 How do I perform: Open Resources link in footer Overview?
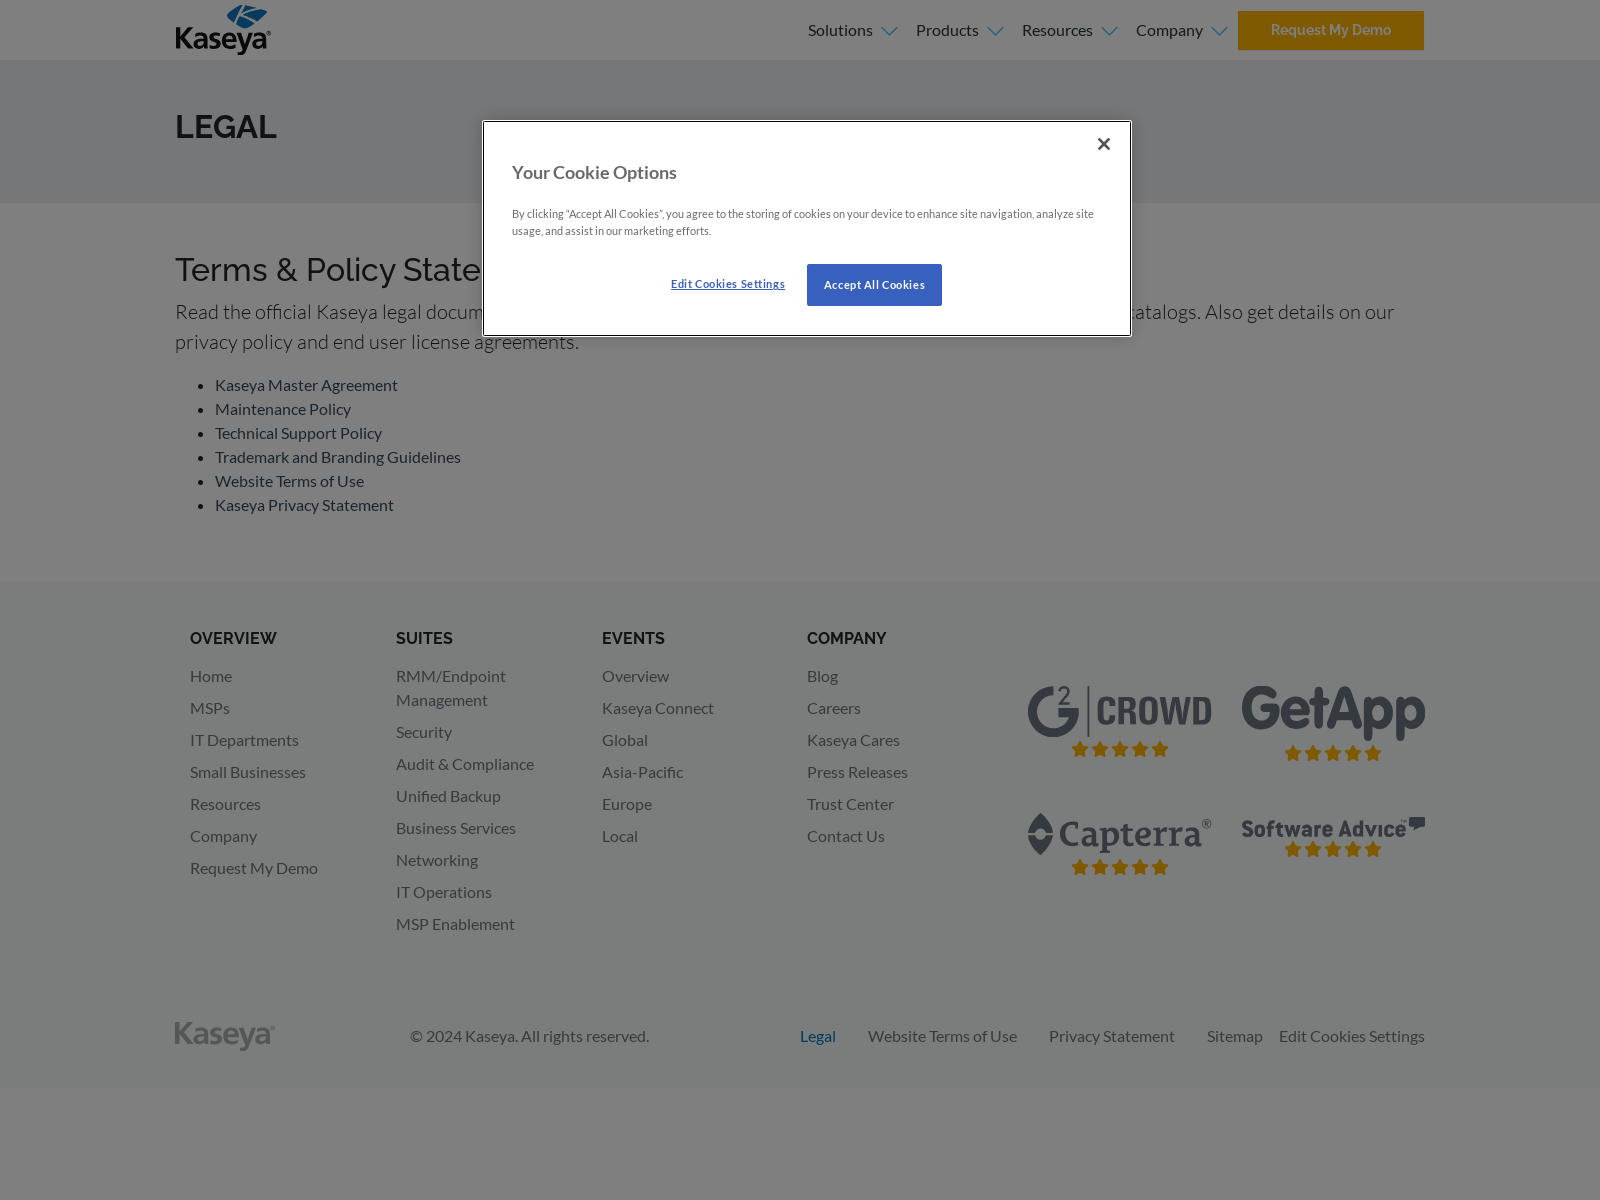click(225, 804)
